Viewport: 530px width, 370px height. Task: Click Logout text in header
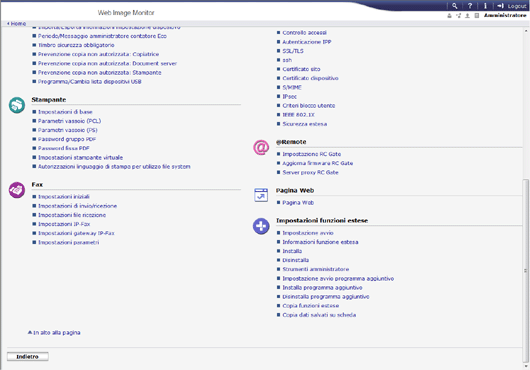coord(517,6)
